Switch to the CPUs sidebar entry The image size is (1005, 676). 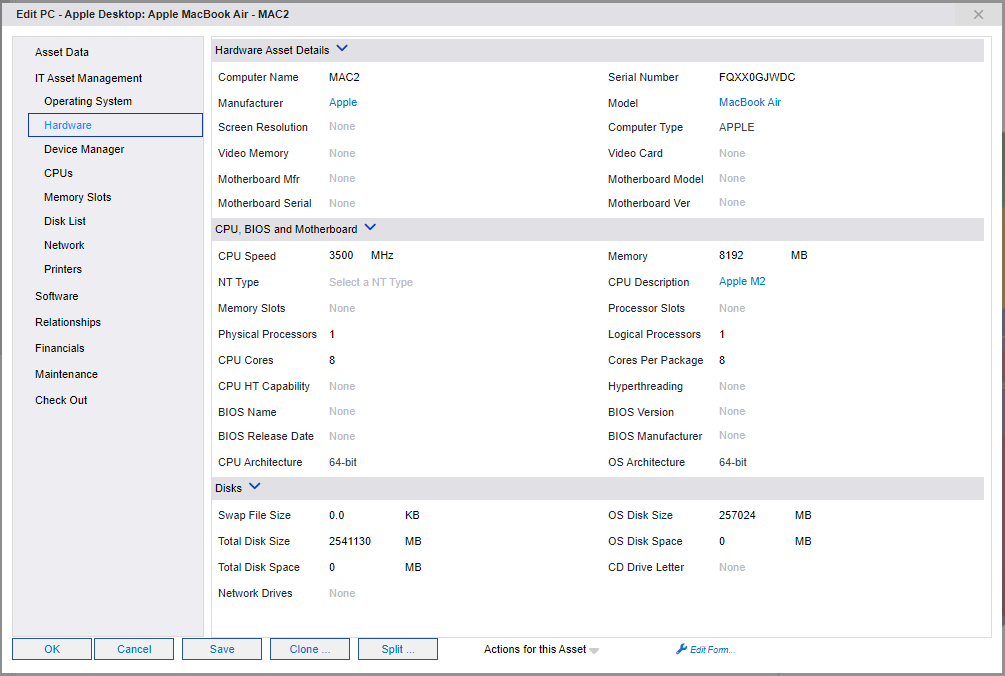(61, 173)
